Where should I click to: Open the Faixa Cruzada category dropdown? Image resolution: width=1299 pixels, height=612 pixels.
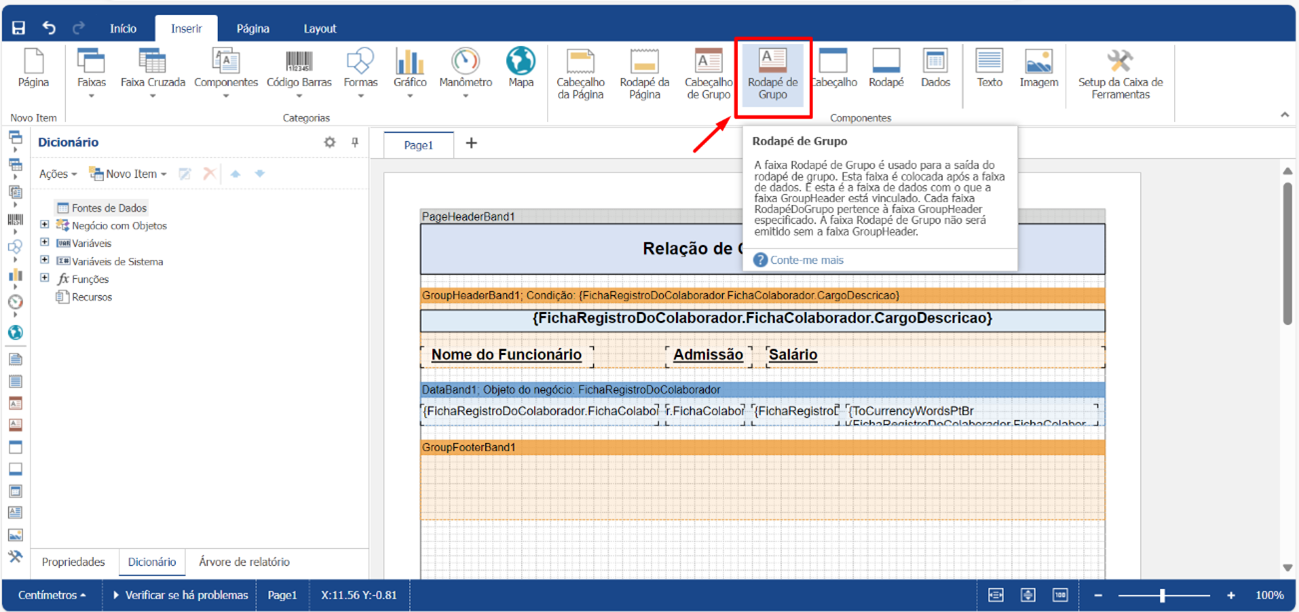pyautogui.click(x=153, y=72)
